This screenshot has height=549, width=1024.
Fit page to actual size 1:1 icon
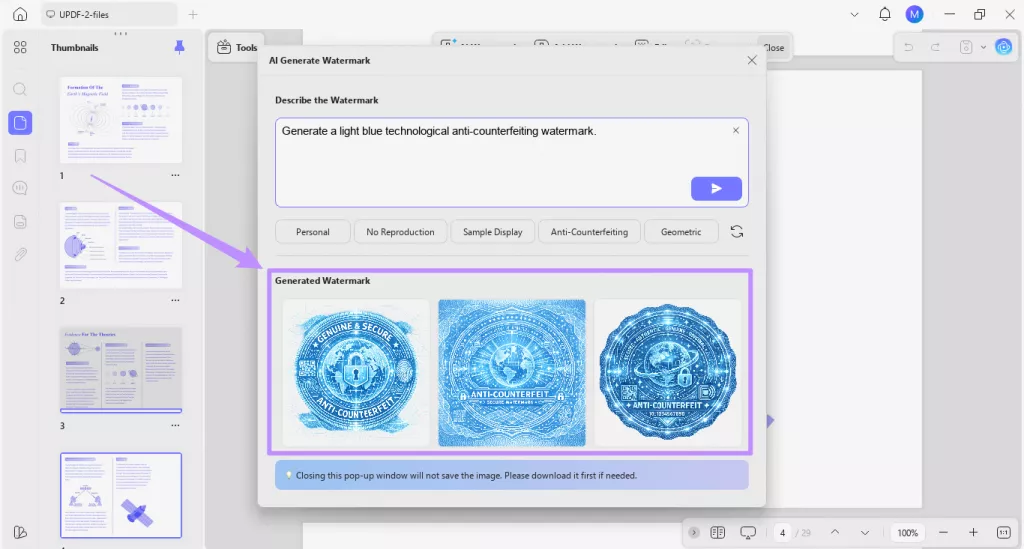(1004, 533)
